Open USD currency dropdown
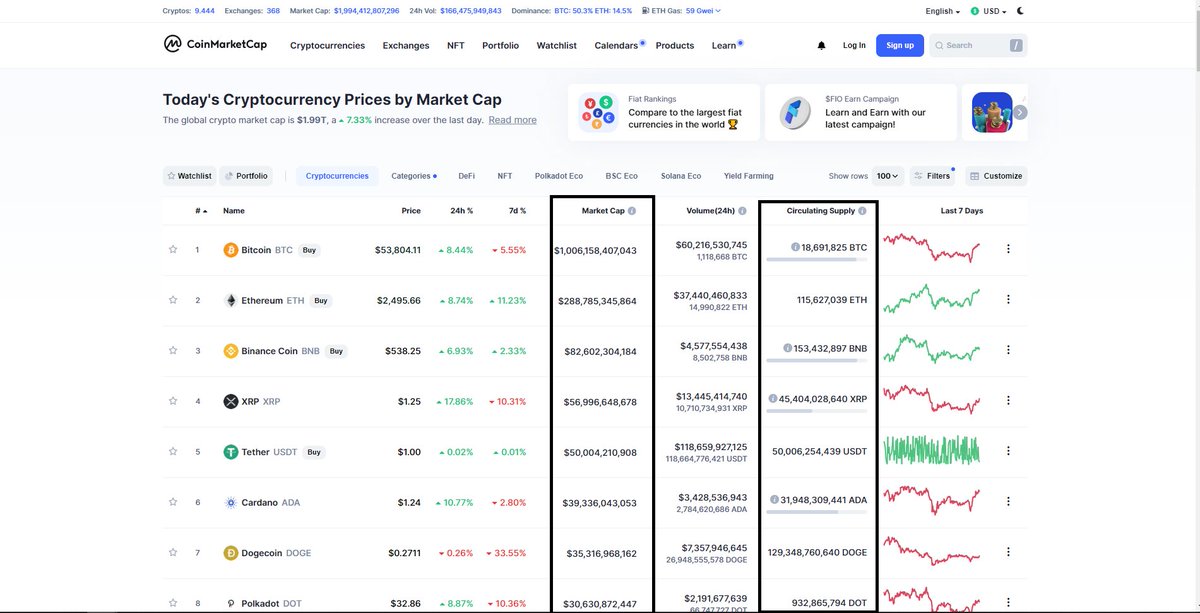 (991, 11)
